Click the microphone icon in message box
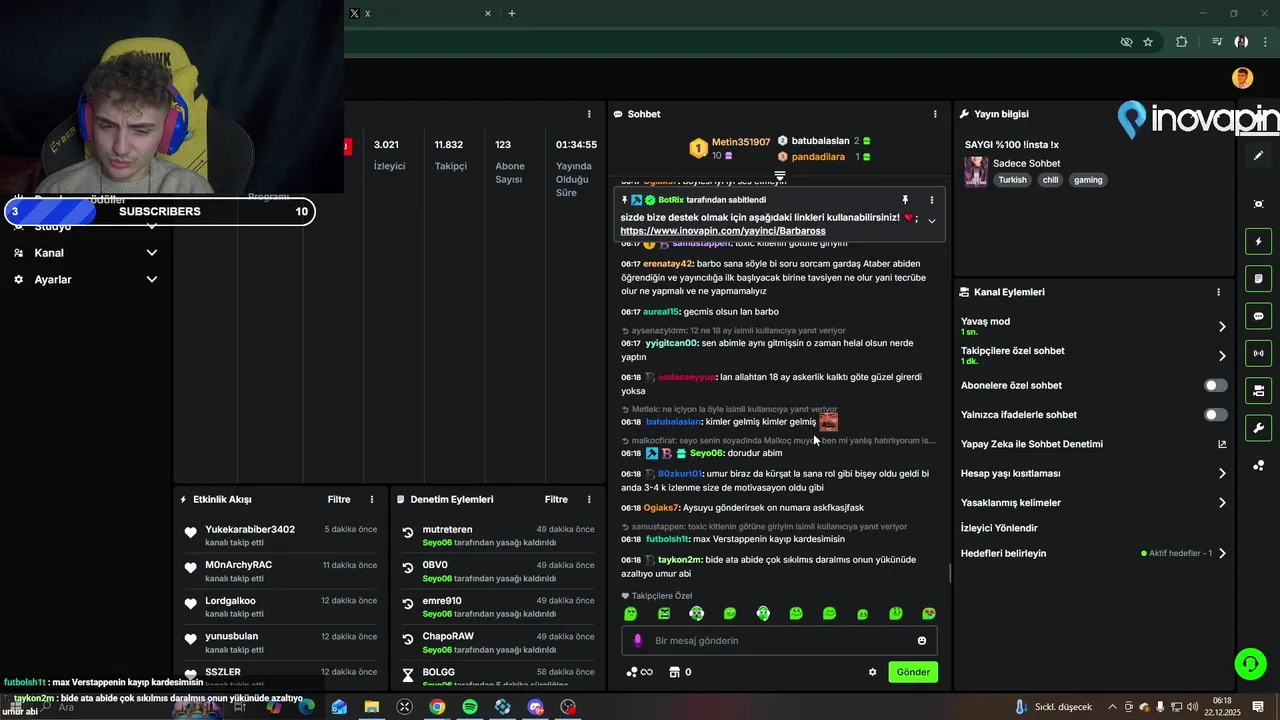The width and height of the screenshot is (1280, 720). (x=638, y=641)
